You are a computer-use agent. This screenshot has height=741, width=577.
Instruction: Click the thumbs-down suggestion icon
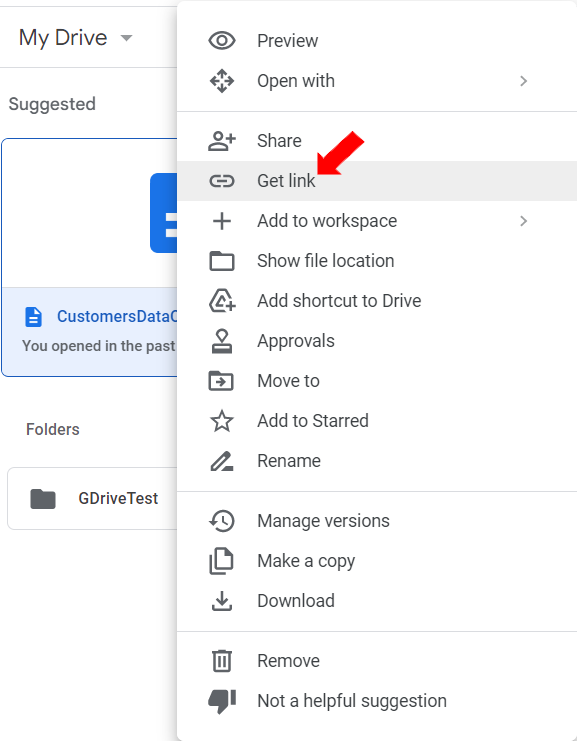pyautogui.click(x=222, y=701)
